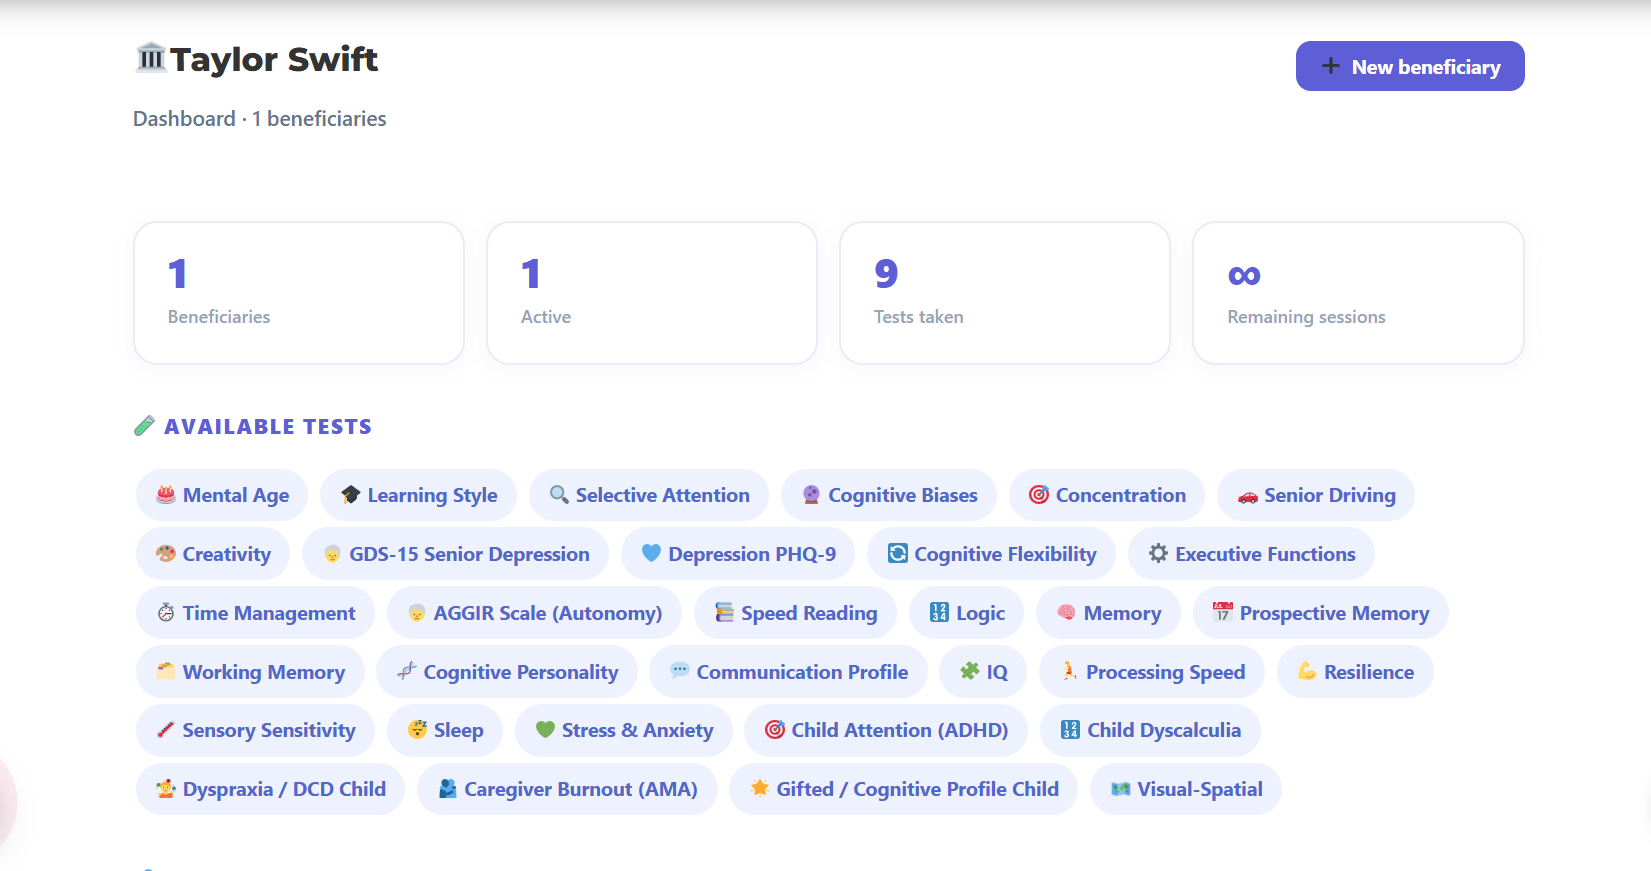Click the DNA icon on Cognitive Personality
This screenshot has height=871, width=1651.
[x=406, y=671]
